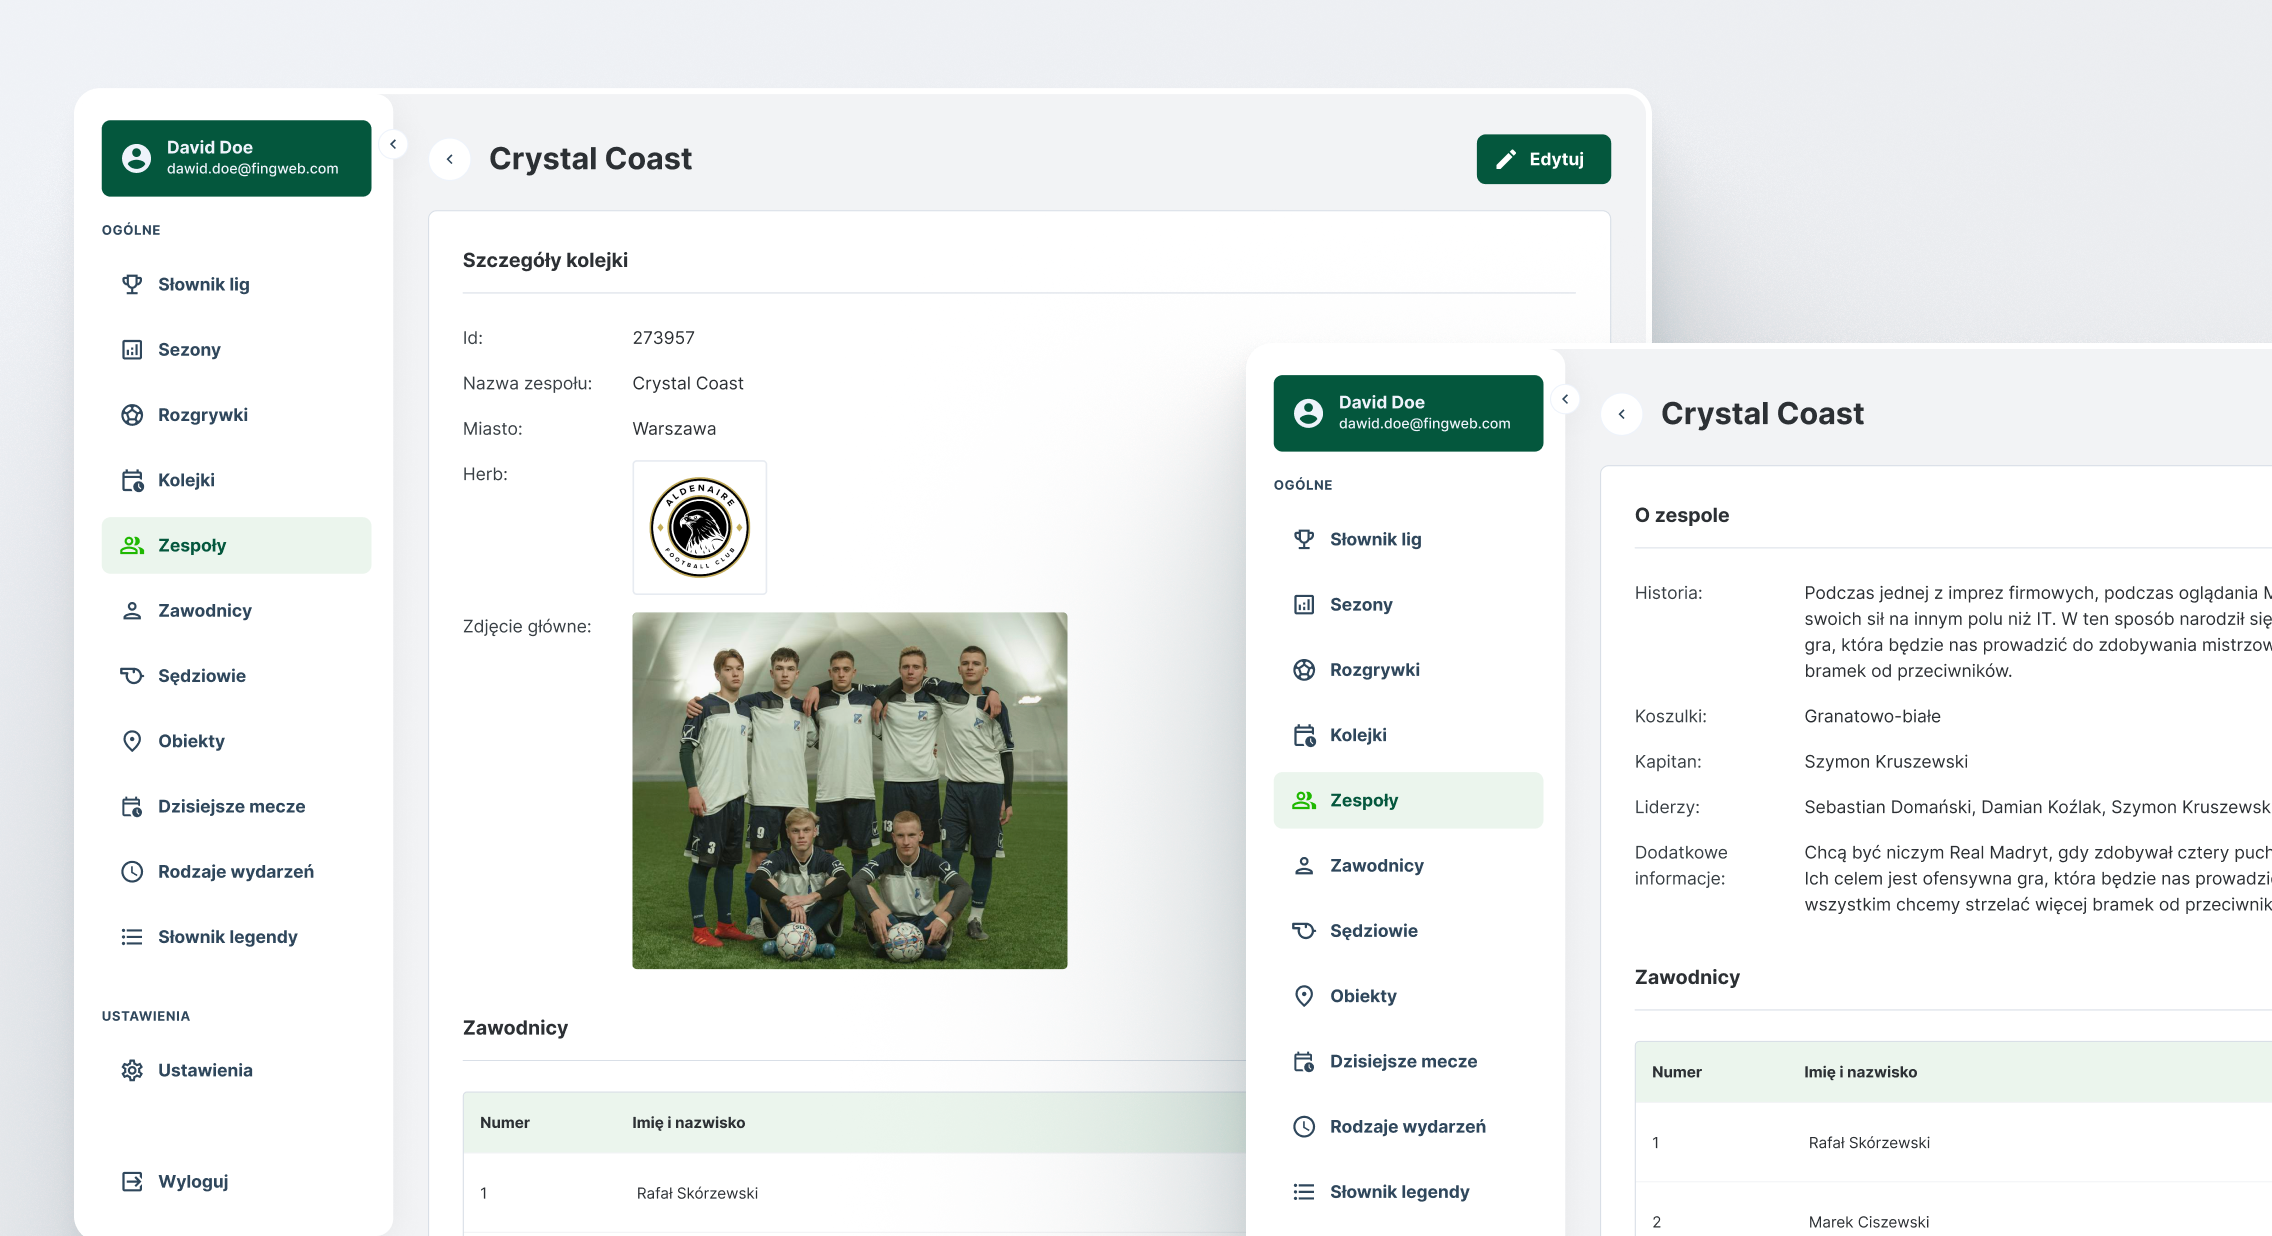This screenshot has height=1236, width=2272.
Task: Collapse the second panel's sidebar chevron
Action: coord(1565,399)
